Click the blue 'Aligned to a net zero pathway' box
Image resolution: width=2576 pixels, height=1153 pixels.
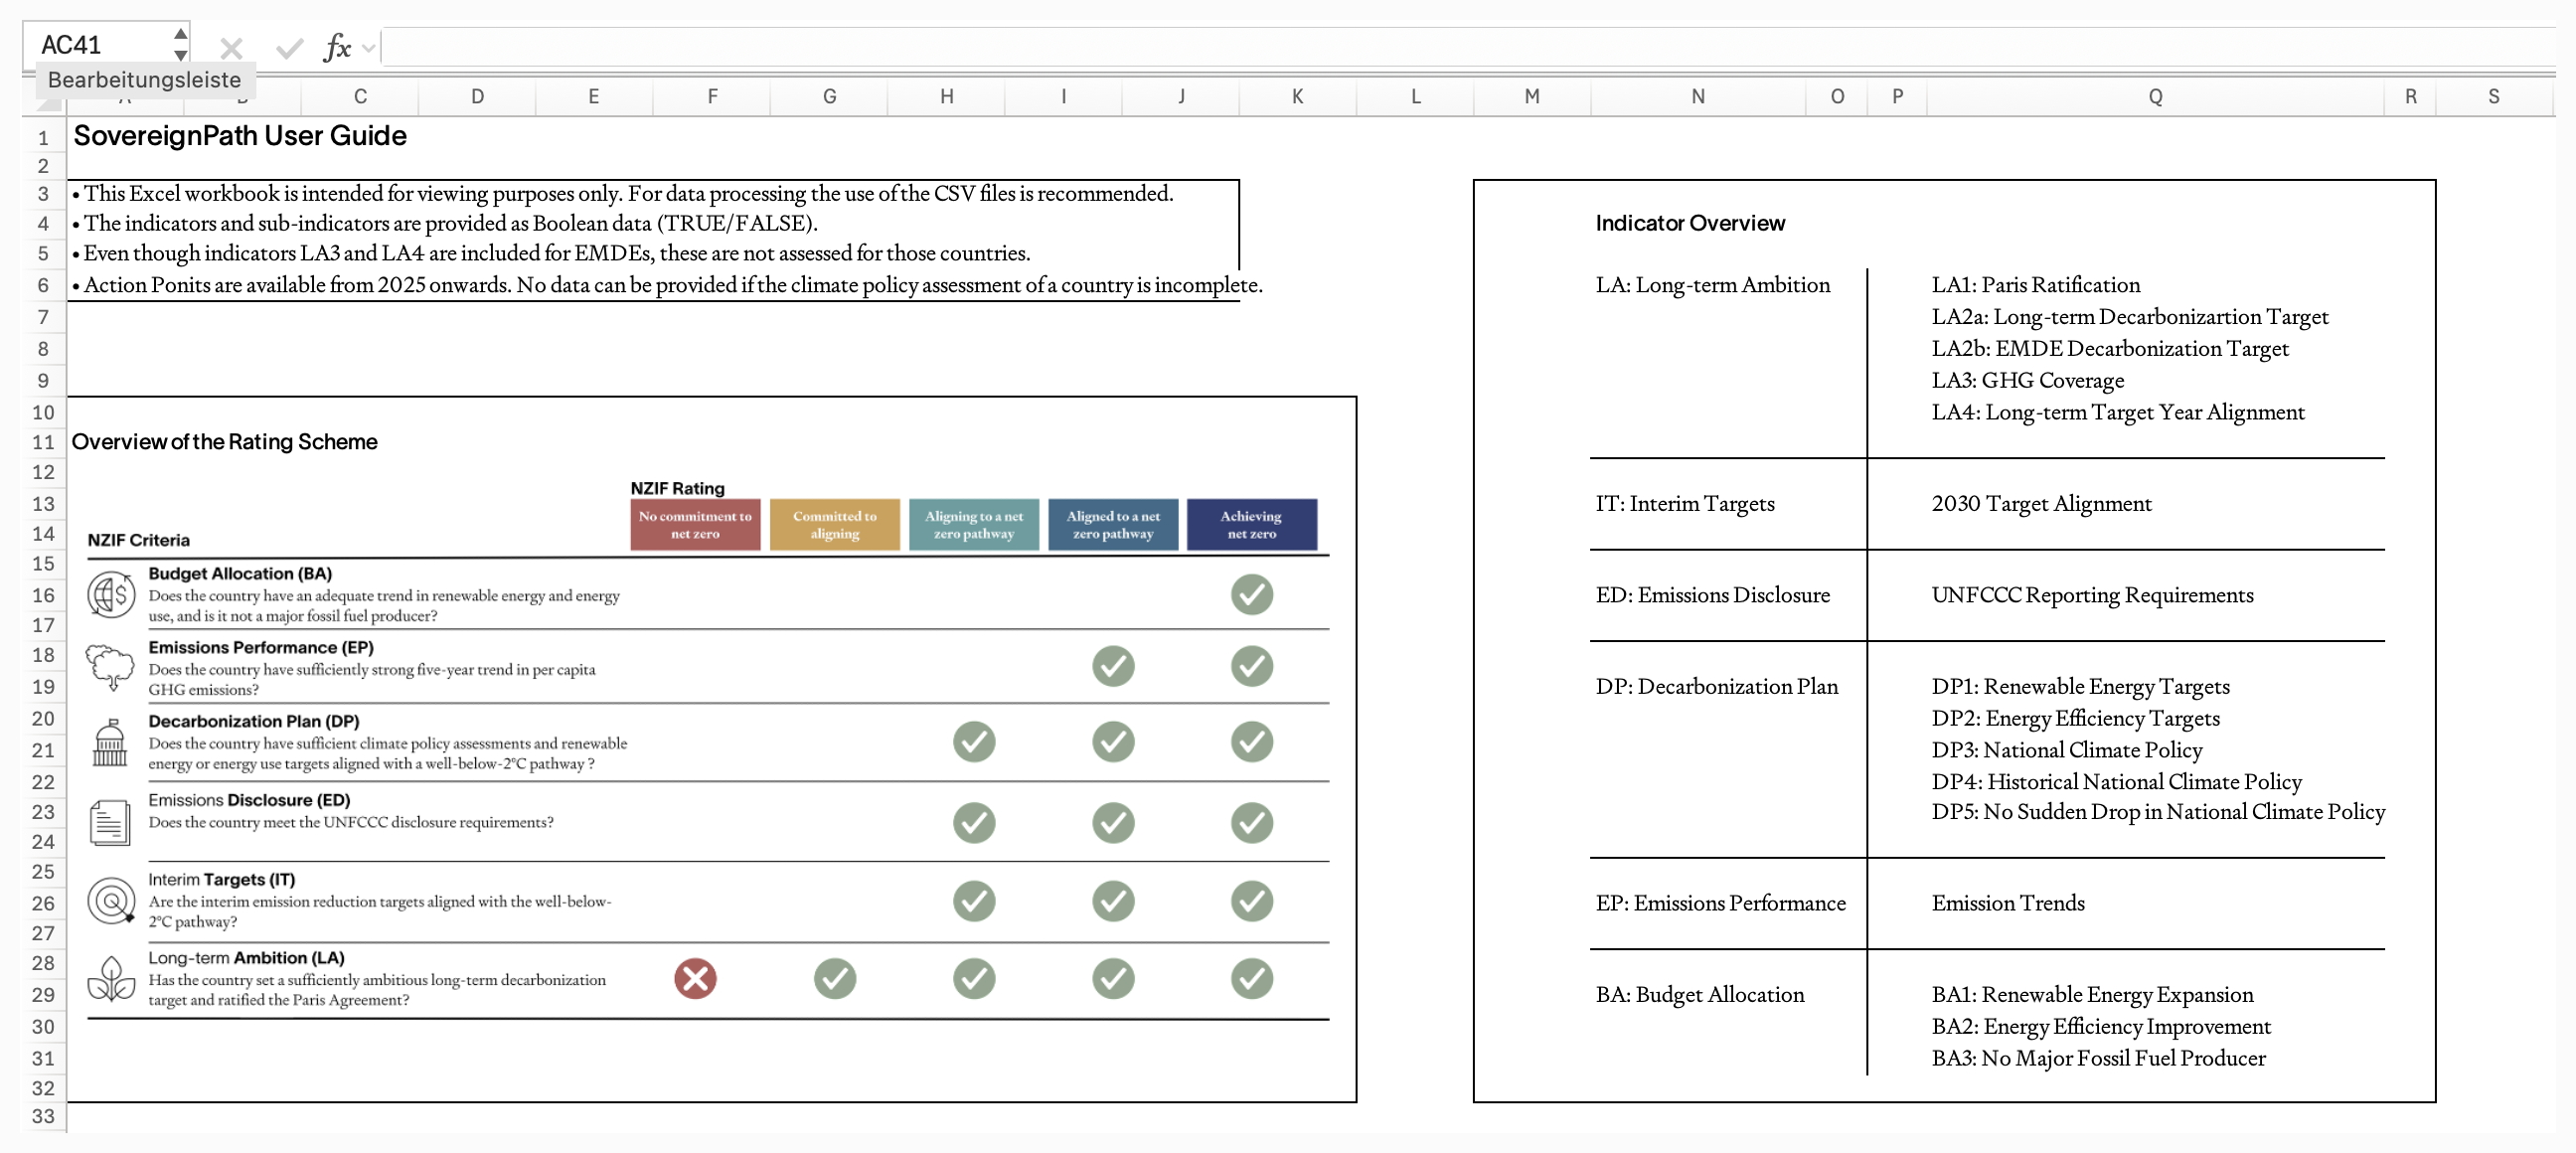[x=1113, y=525]
